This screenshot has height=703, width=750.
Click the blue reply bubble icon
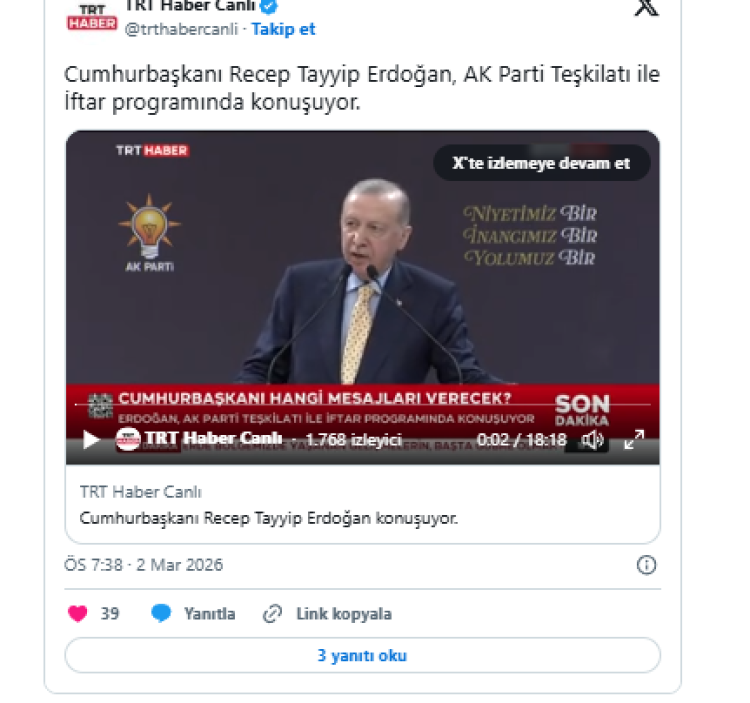(x=161, y=613)
